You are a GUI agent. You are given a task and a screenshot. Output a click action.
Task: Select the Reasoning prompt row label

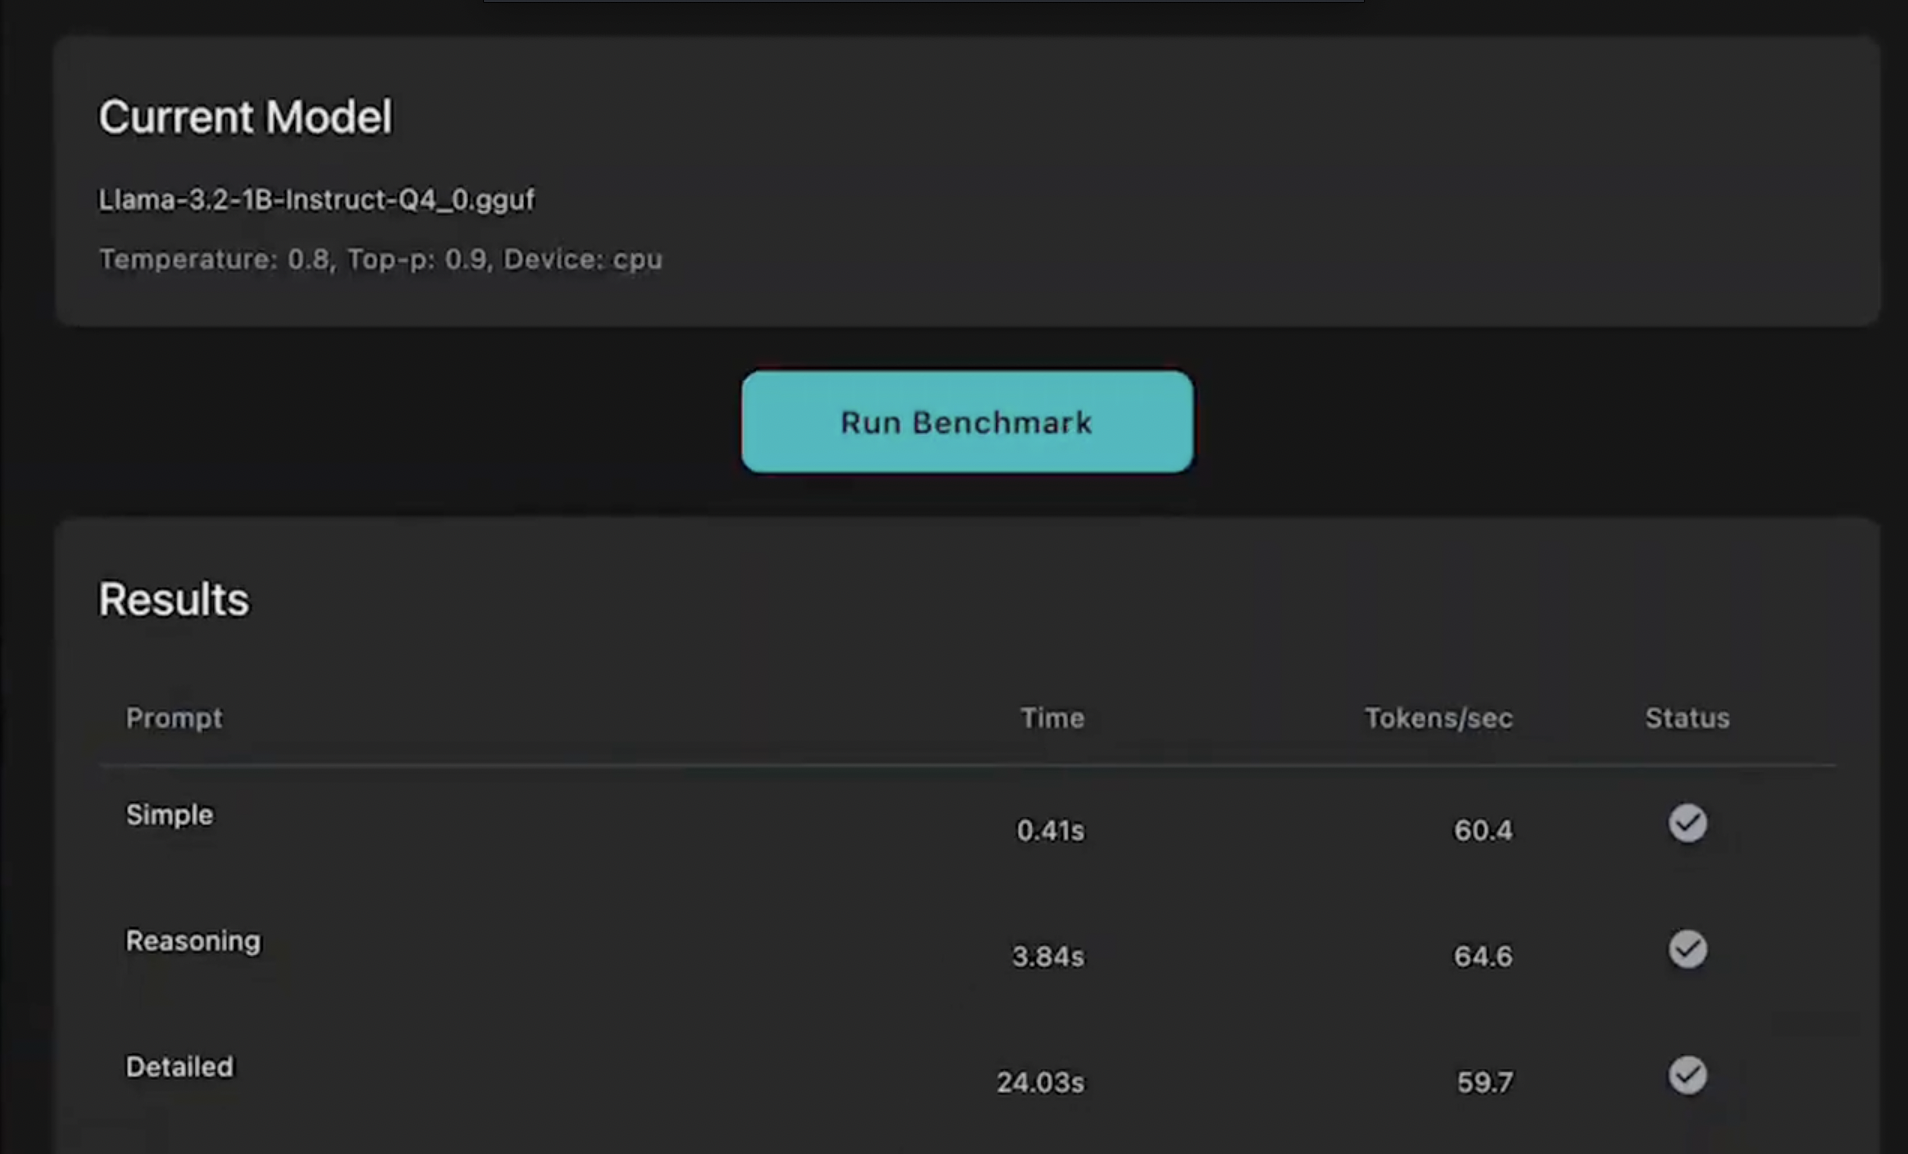[193, 941]
